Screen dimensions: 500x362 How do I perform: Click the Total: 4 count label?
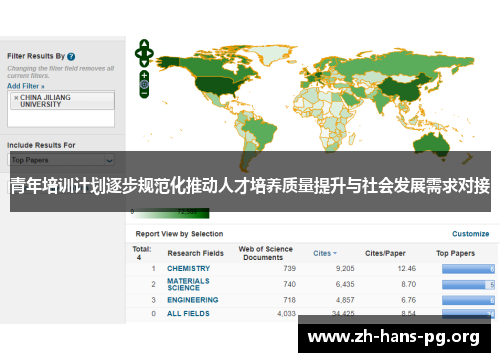tap(142, 253)
